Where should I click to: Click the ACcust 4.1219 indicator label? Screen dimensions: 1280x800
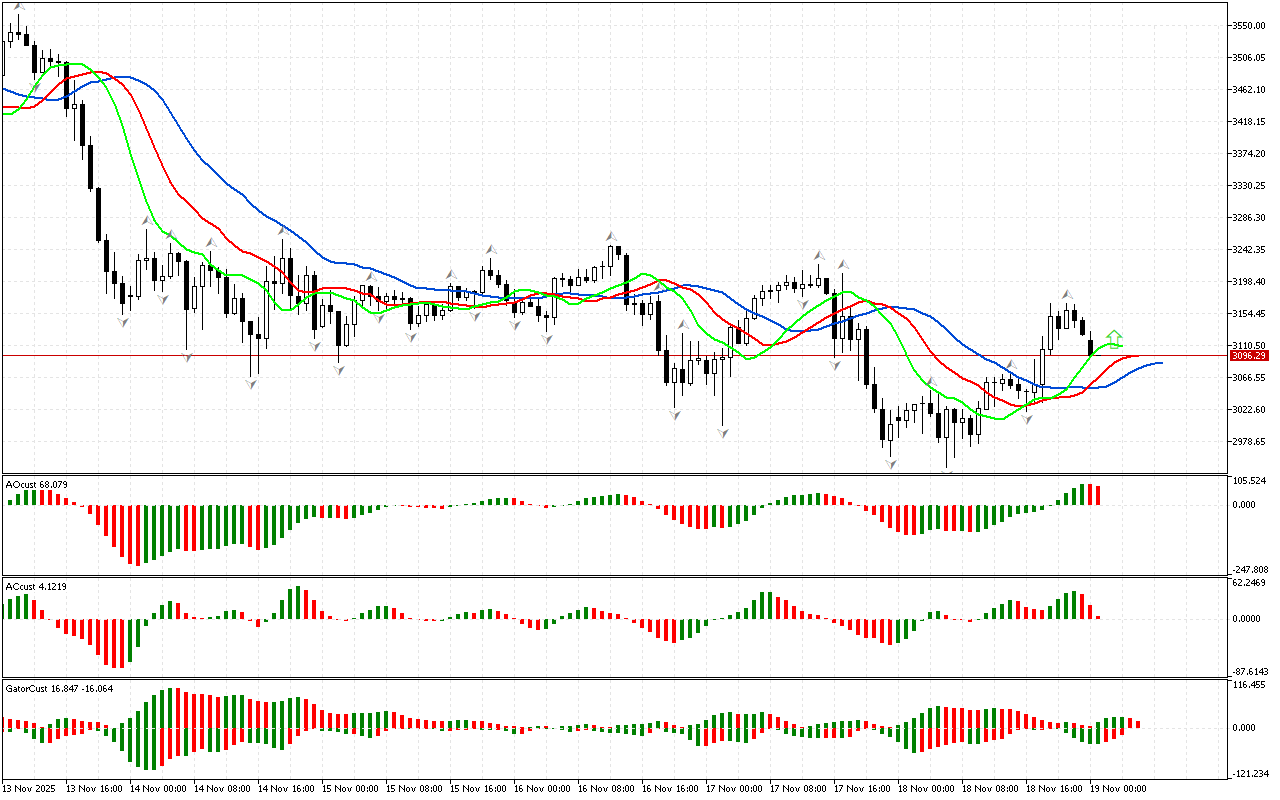(37, 585)
